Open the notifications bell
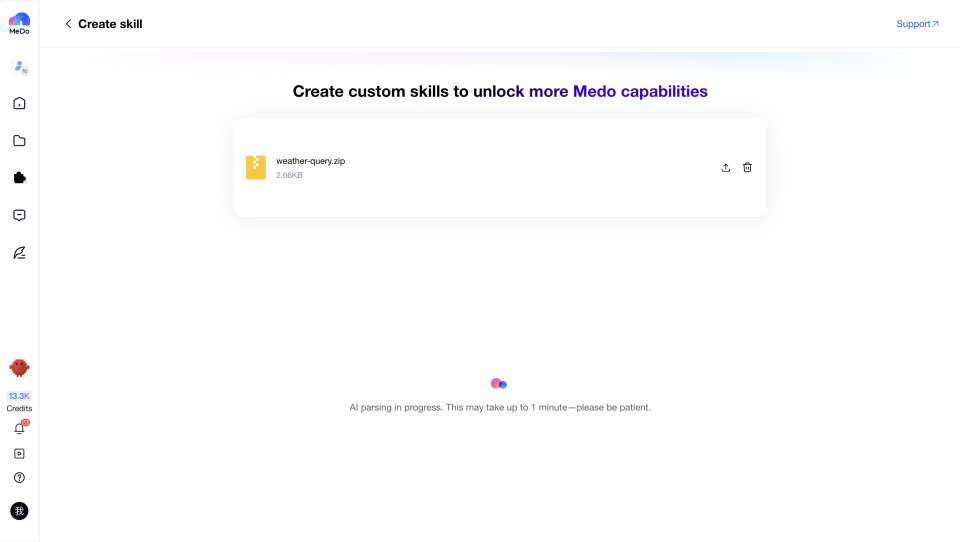The image size is (960, 542). 20,428
